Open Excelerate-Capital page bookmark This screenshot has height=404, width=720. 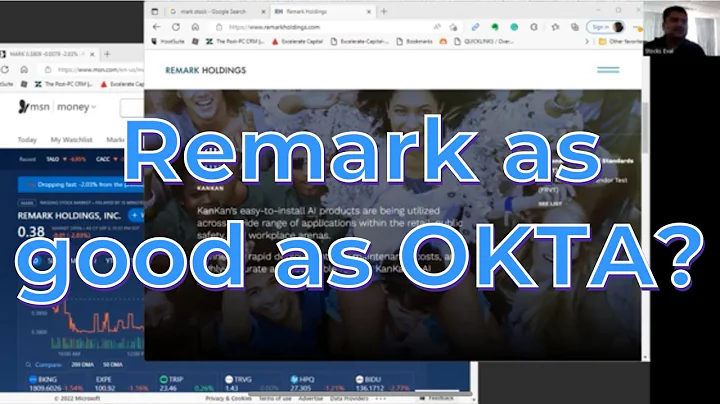point(360,41)
